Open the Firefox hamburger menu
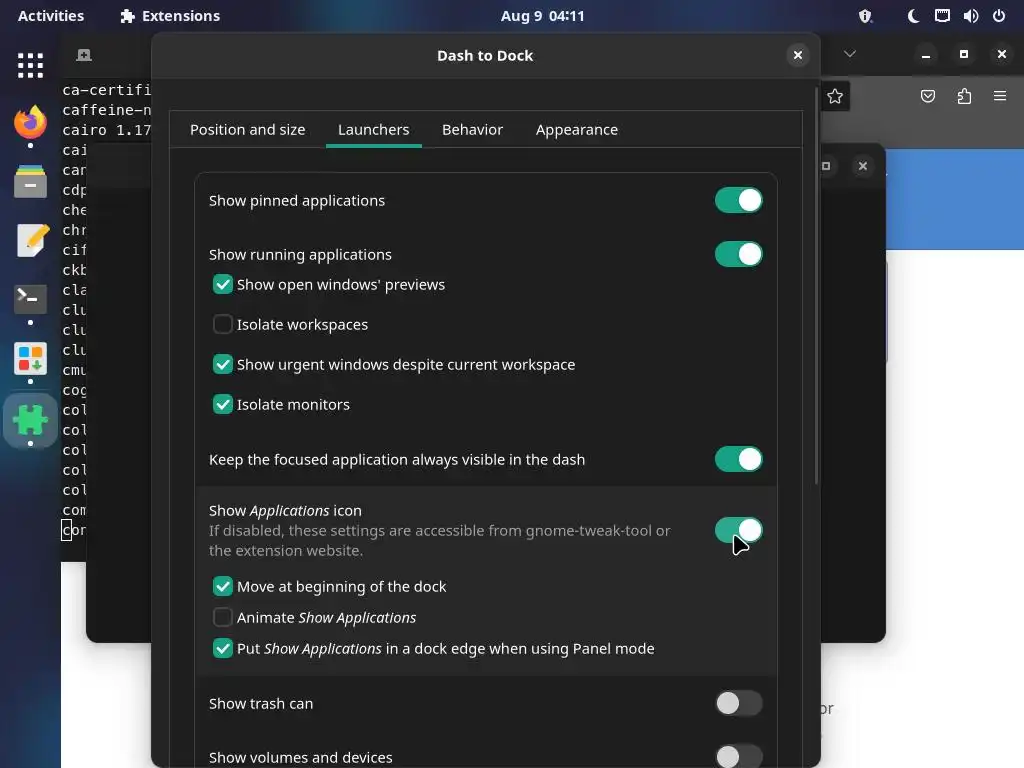Image resolution: width=1024 pixels, height=768 pixels. (1000, 96)
